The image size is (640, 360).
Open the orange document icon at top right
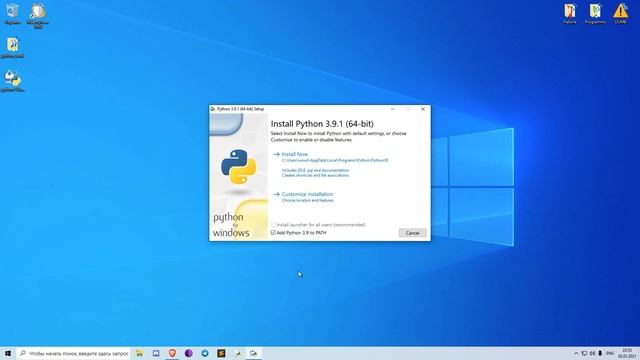tap(570, 13)
